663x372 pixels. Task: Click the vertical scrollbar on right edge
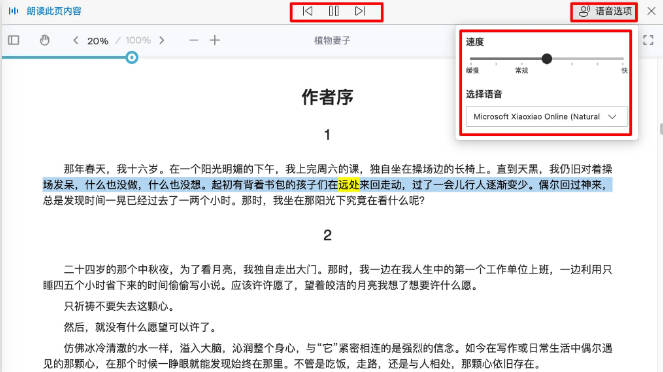[661, 129]
